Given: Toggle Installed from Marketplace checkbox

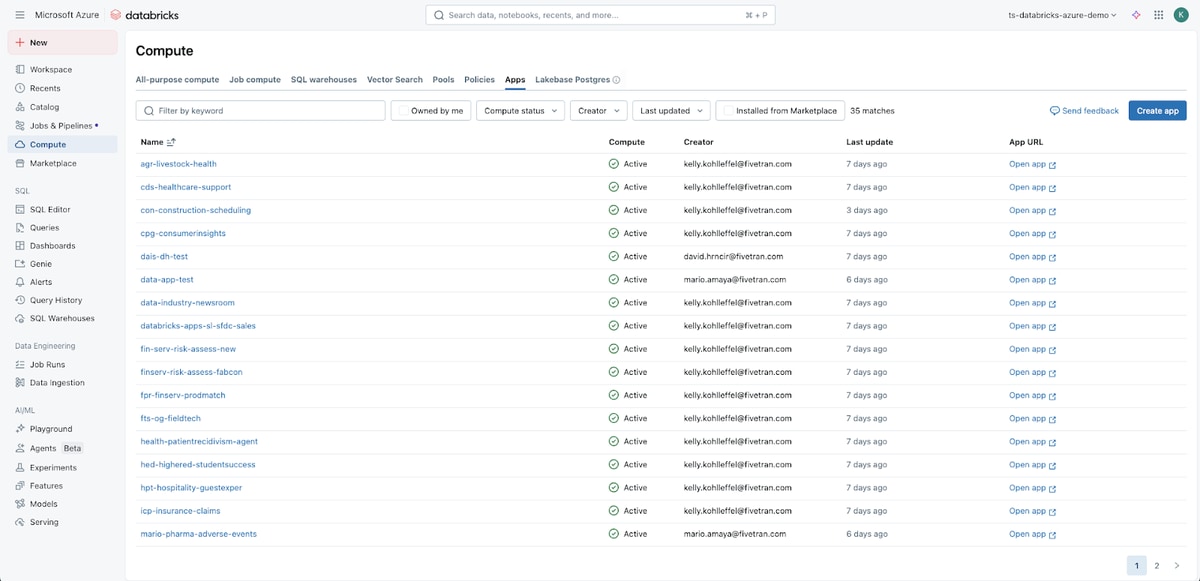Looking at the screenshot, I should click(x=727, y=111).
